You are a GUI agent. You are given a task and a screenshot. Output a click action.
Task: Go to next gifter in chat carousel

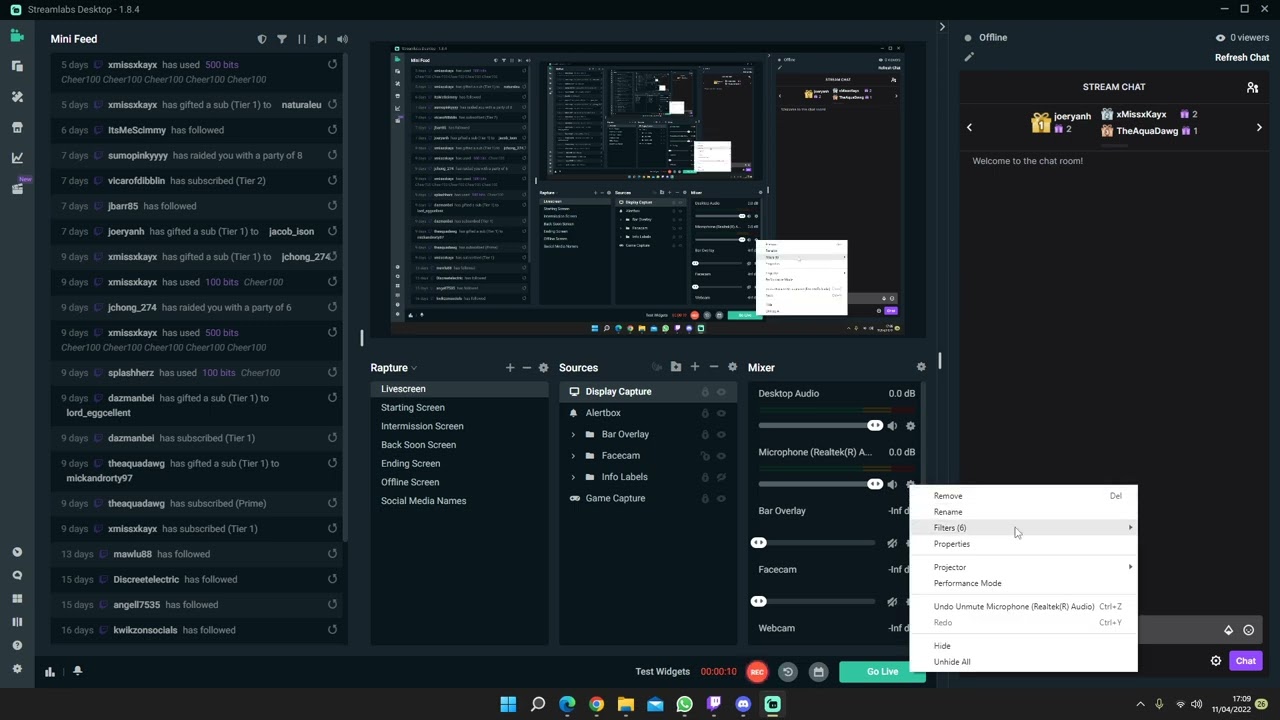1259,127
